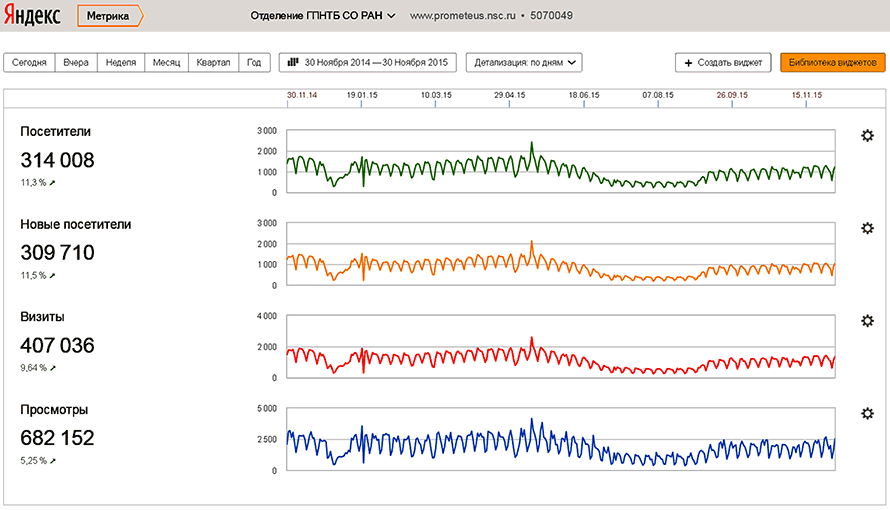Screen dimensions: 890x510
Task: Click the red Визиты line chart
Action: click(x=561, y=347)
